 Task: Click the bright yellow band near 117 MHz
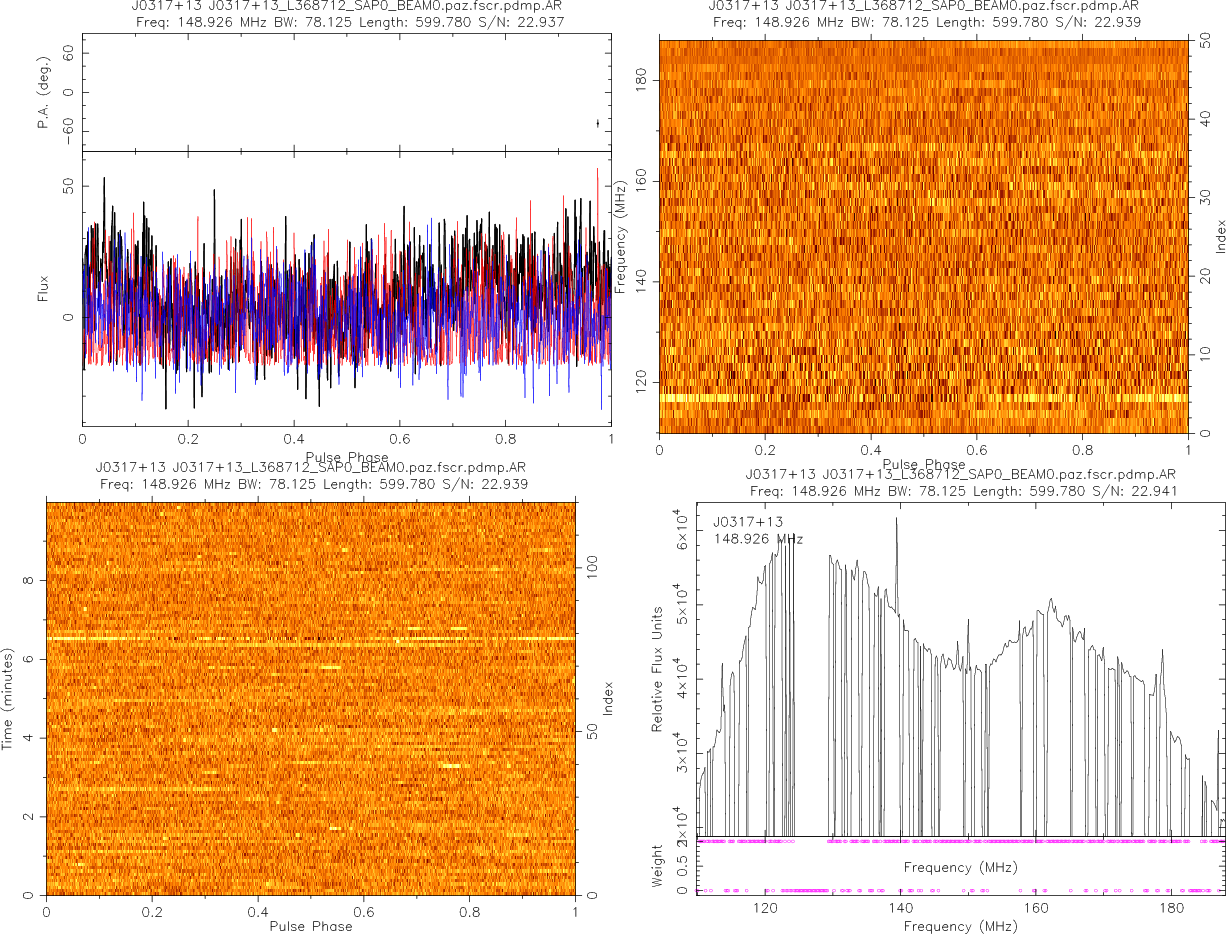[922, 398]
